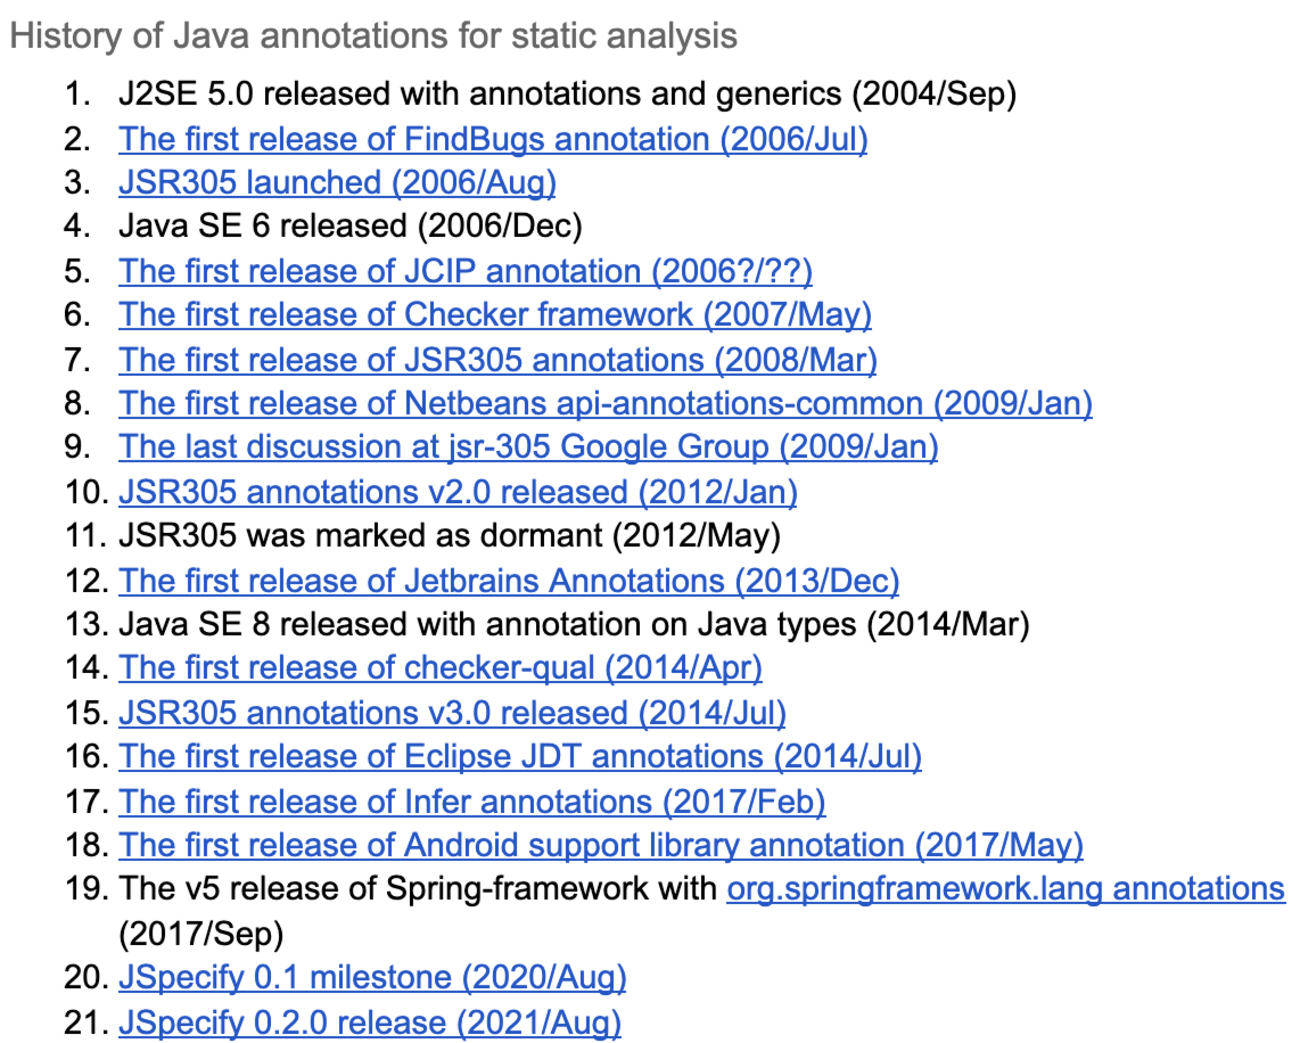Open the JCIP annotation first release link

[x=465, y=271]
